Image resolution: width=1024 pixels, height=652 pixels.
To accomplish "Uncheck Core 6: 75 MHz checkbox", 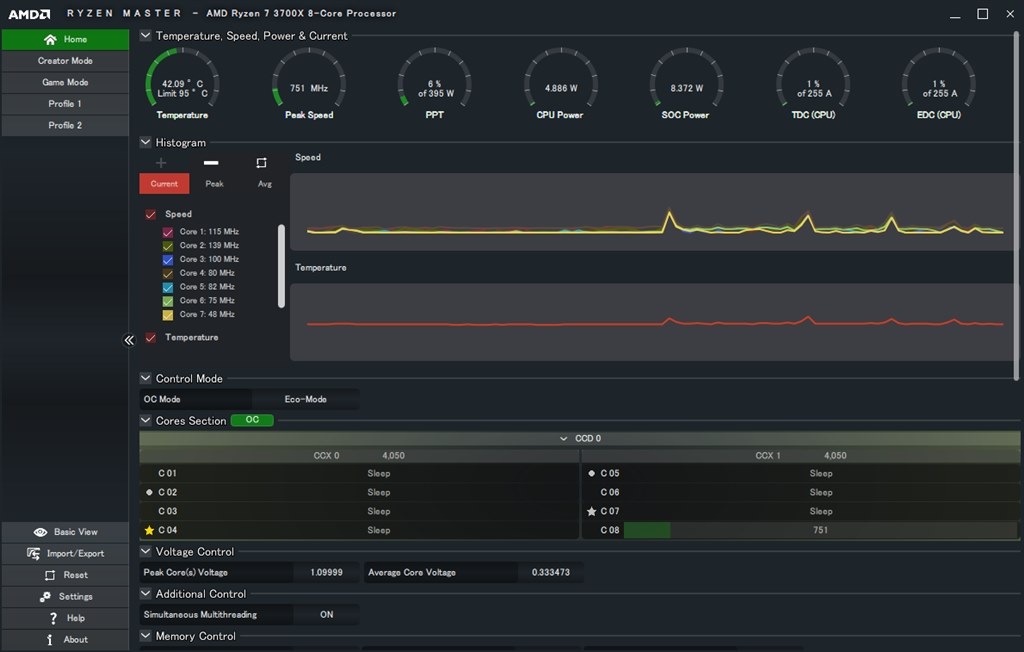I will point(168,301).
